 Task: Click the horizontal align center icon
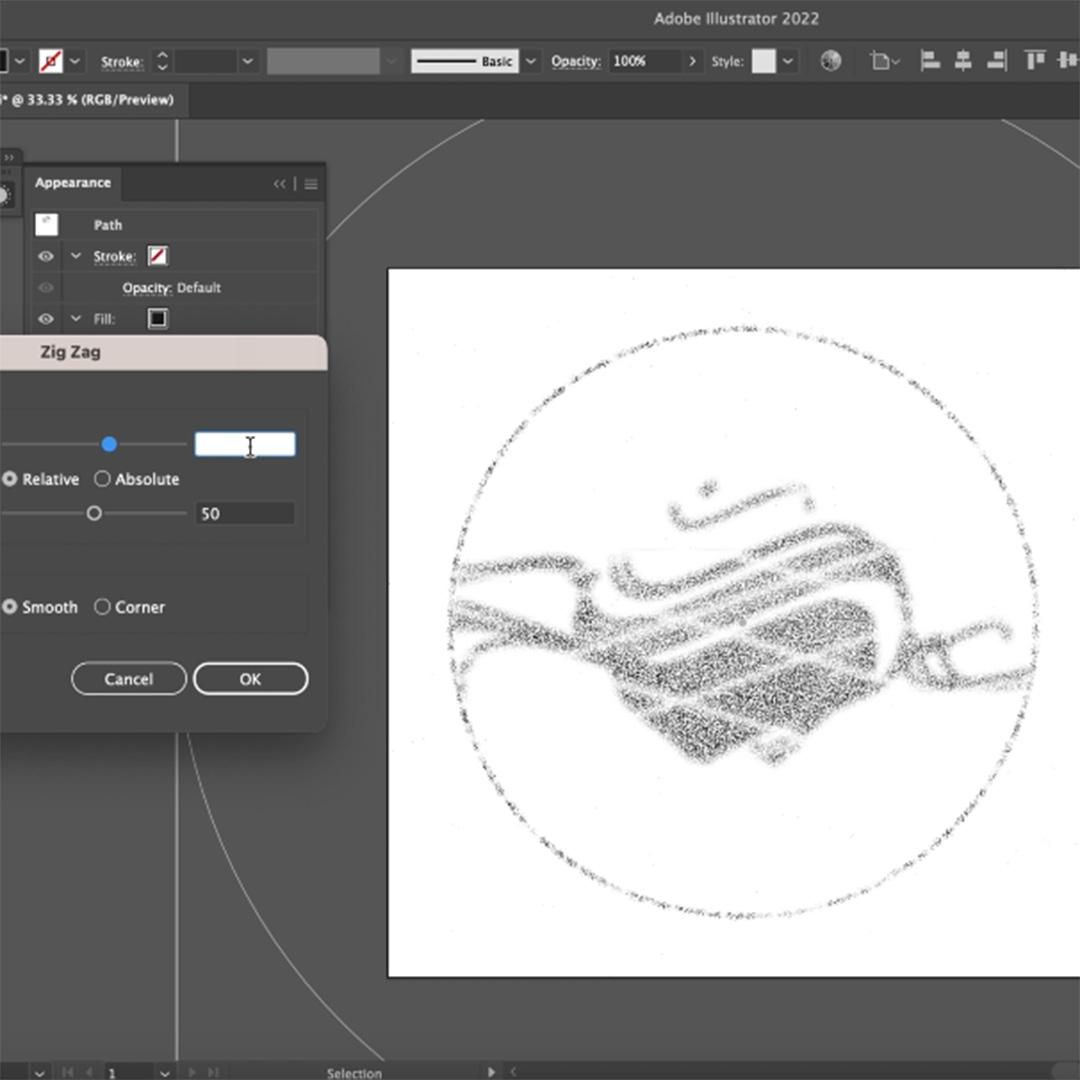[963, 61]
